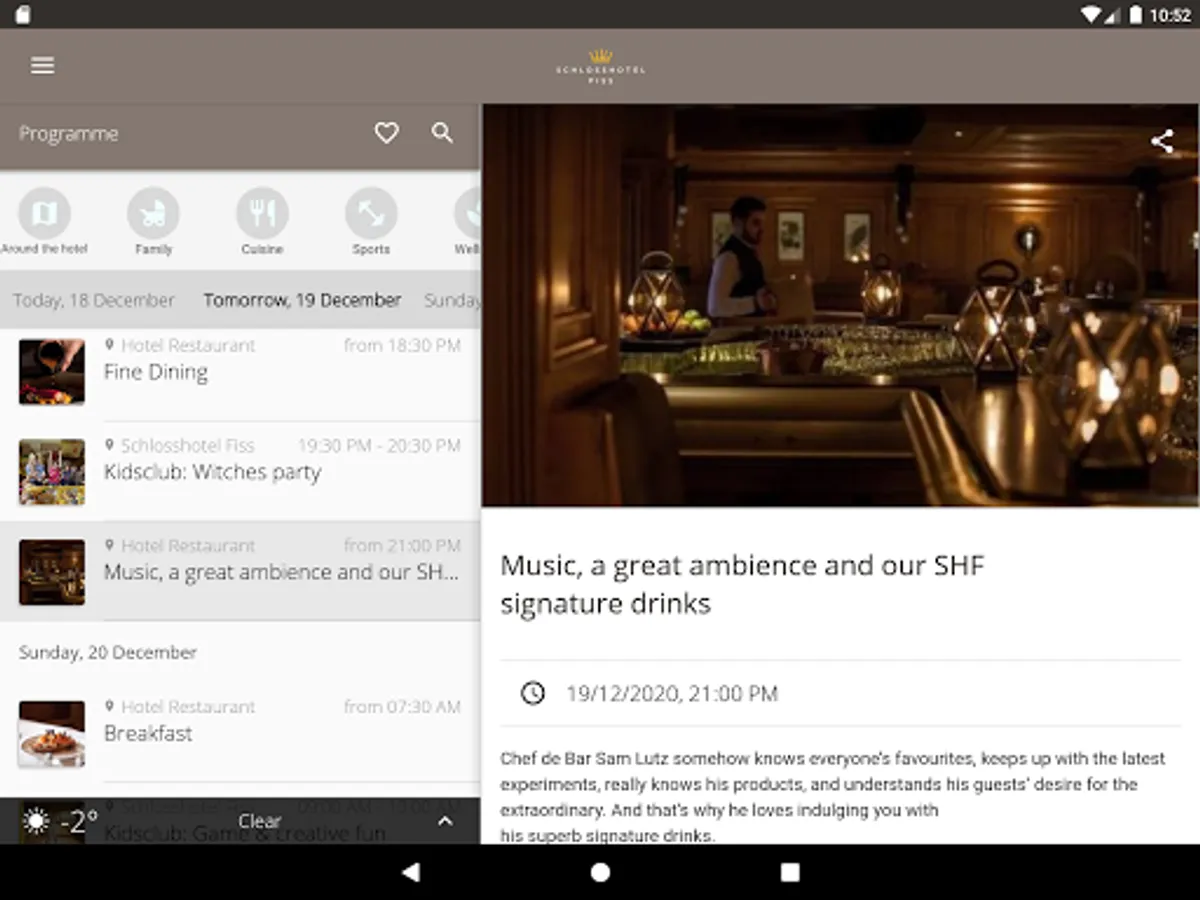Tap the event title in detail pane
This screenshot has height=900, width=1200.
(x=742, y=584)
